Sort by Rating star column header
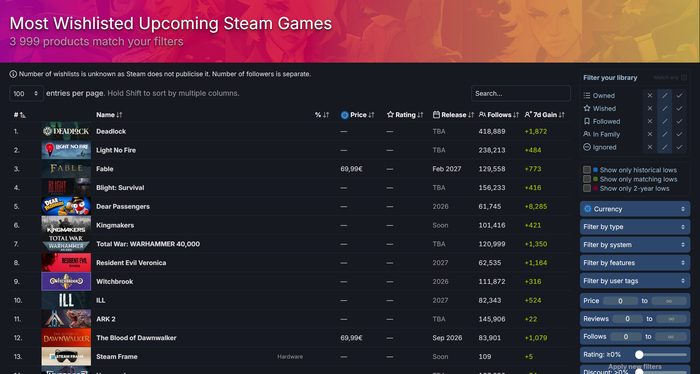Viewport: 700px width, 374px height. [x=405, y=115]
